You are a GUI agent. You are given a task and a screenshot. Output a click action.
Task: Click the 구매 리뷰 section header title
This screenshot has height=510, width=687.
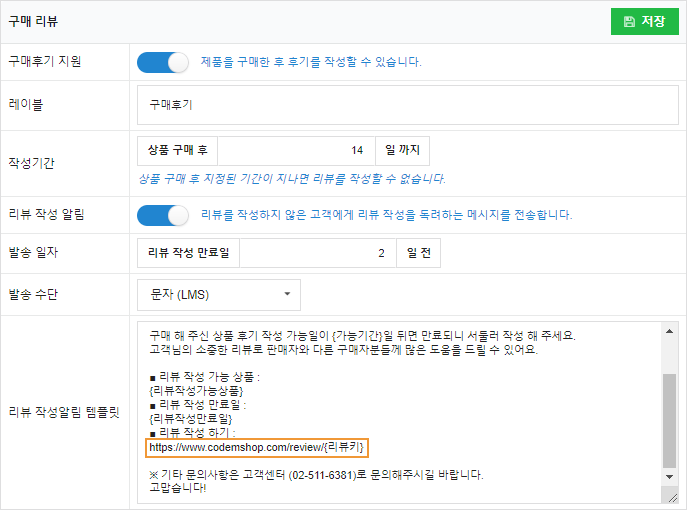click(x=32, y=21)
